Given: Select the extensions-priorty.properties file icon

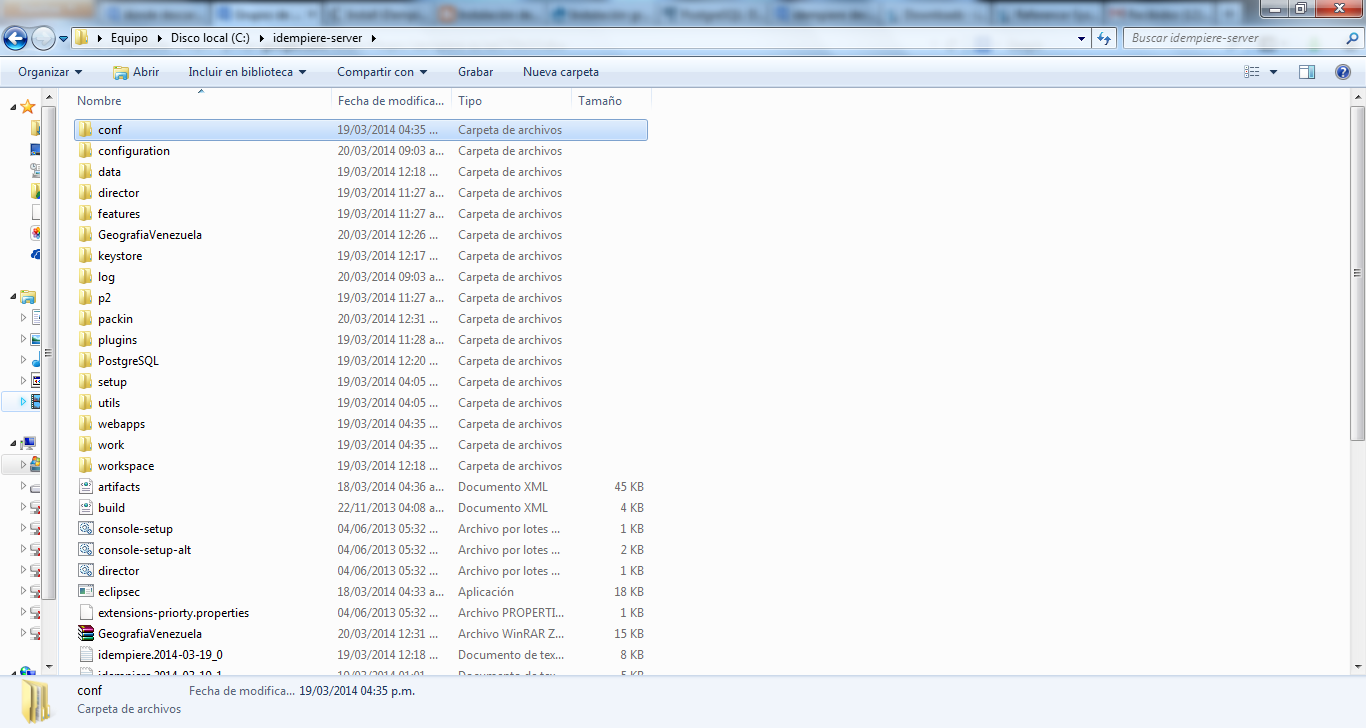Looking at the screenshot, I should [x=86, y=613].
